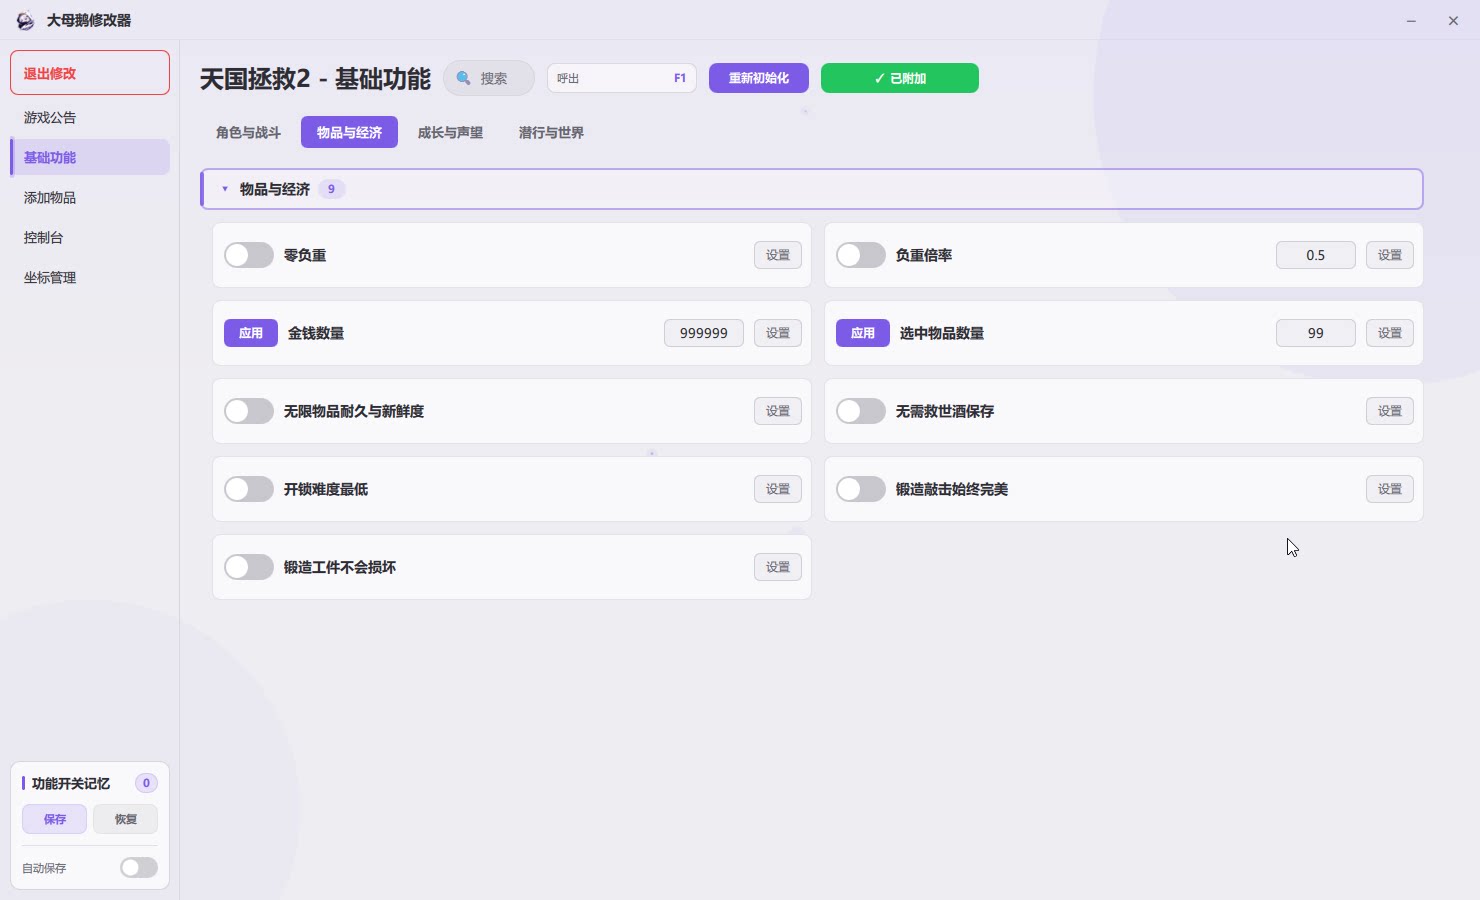Open 设置 for 金钱数量

click(778, 333)
